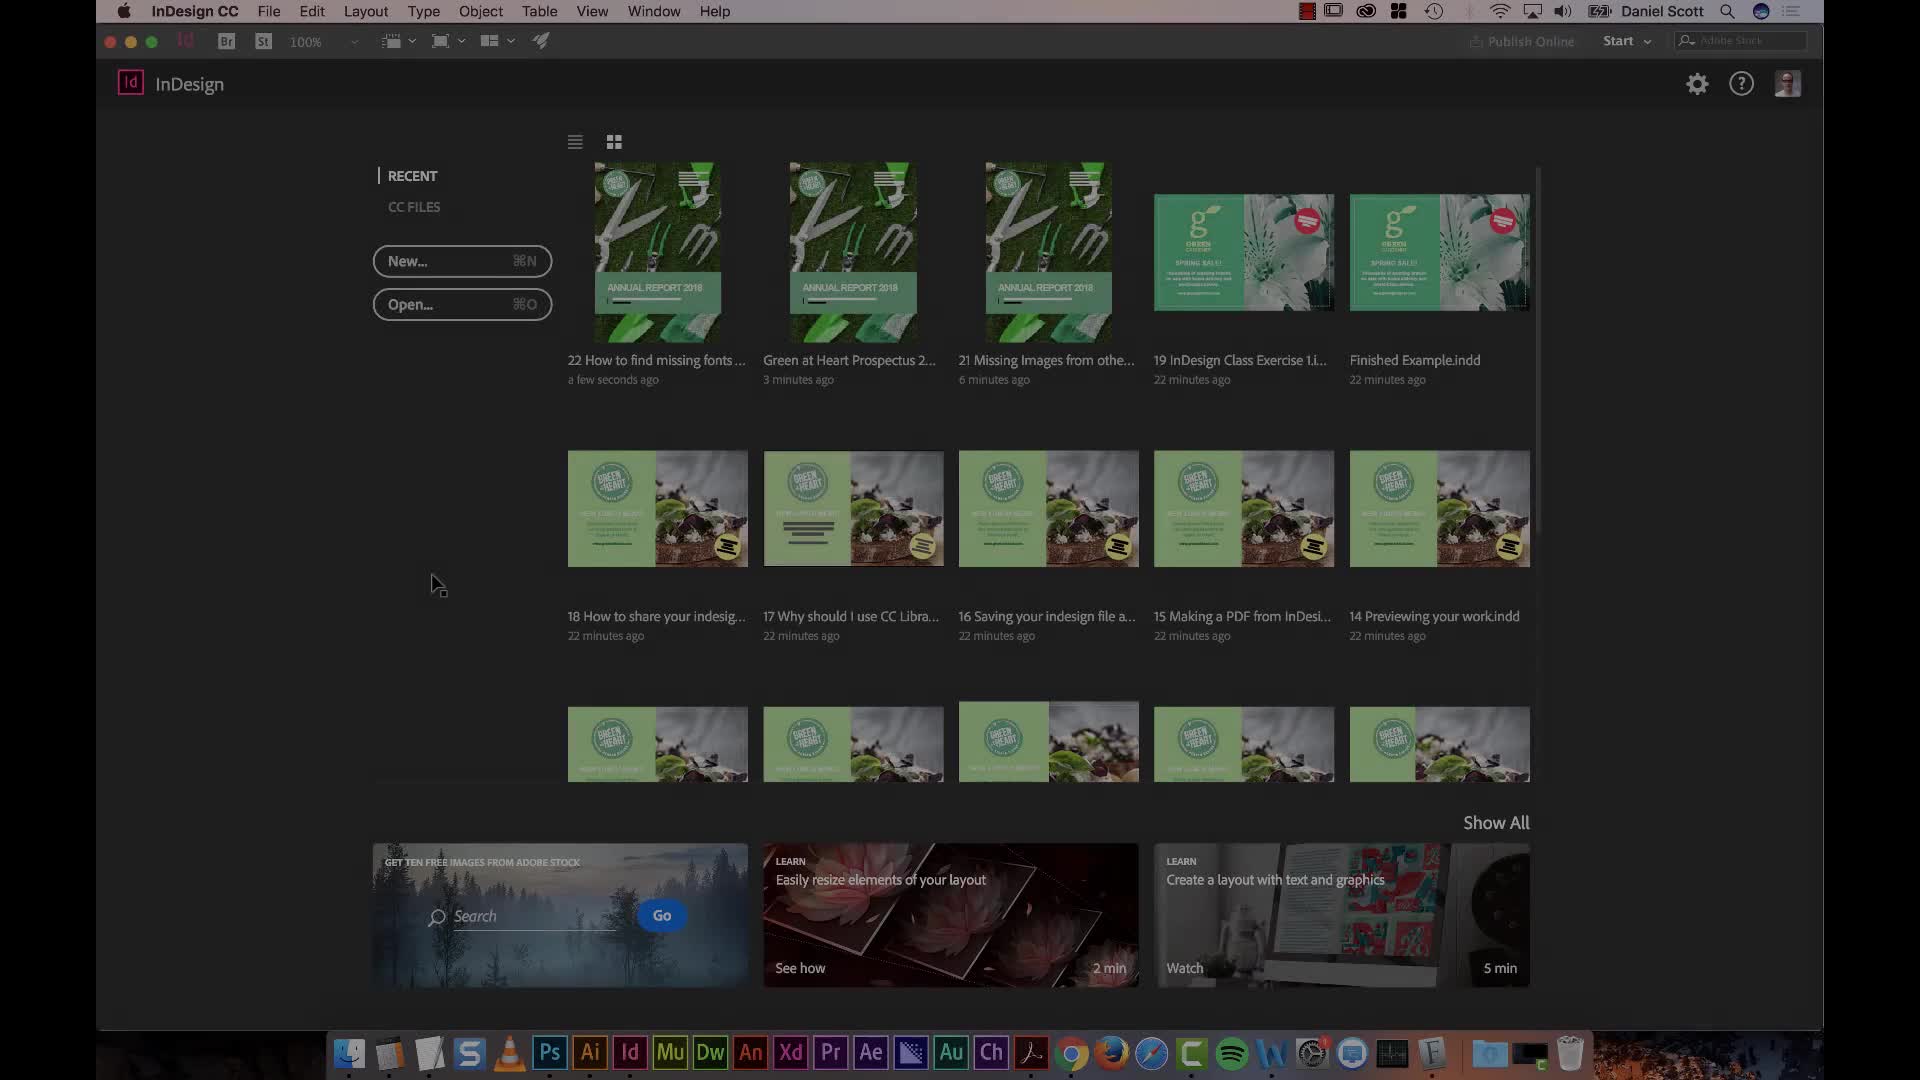Screen dimensions: 1920x1080
Task: Launch Adobe XD from the dock
Action: (x=790, y=1052)
